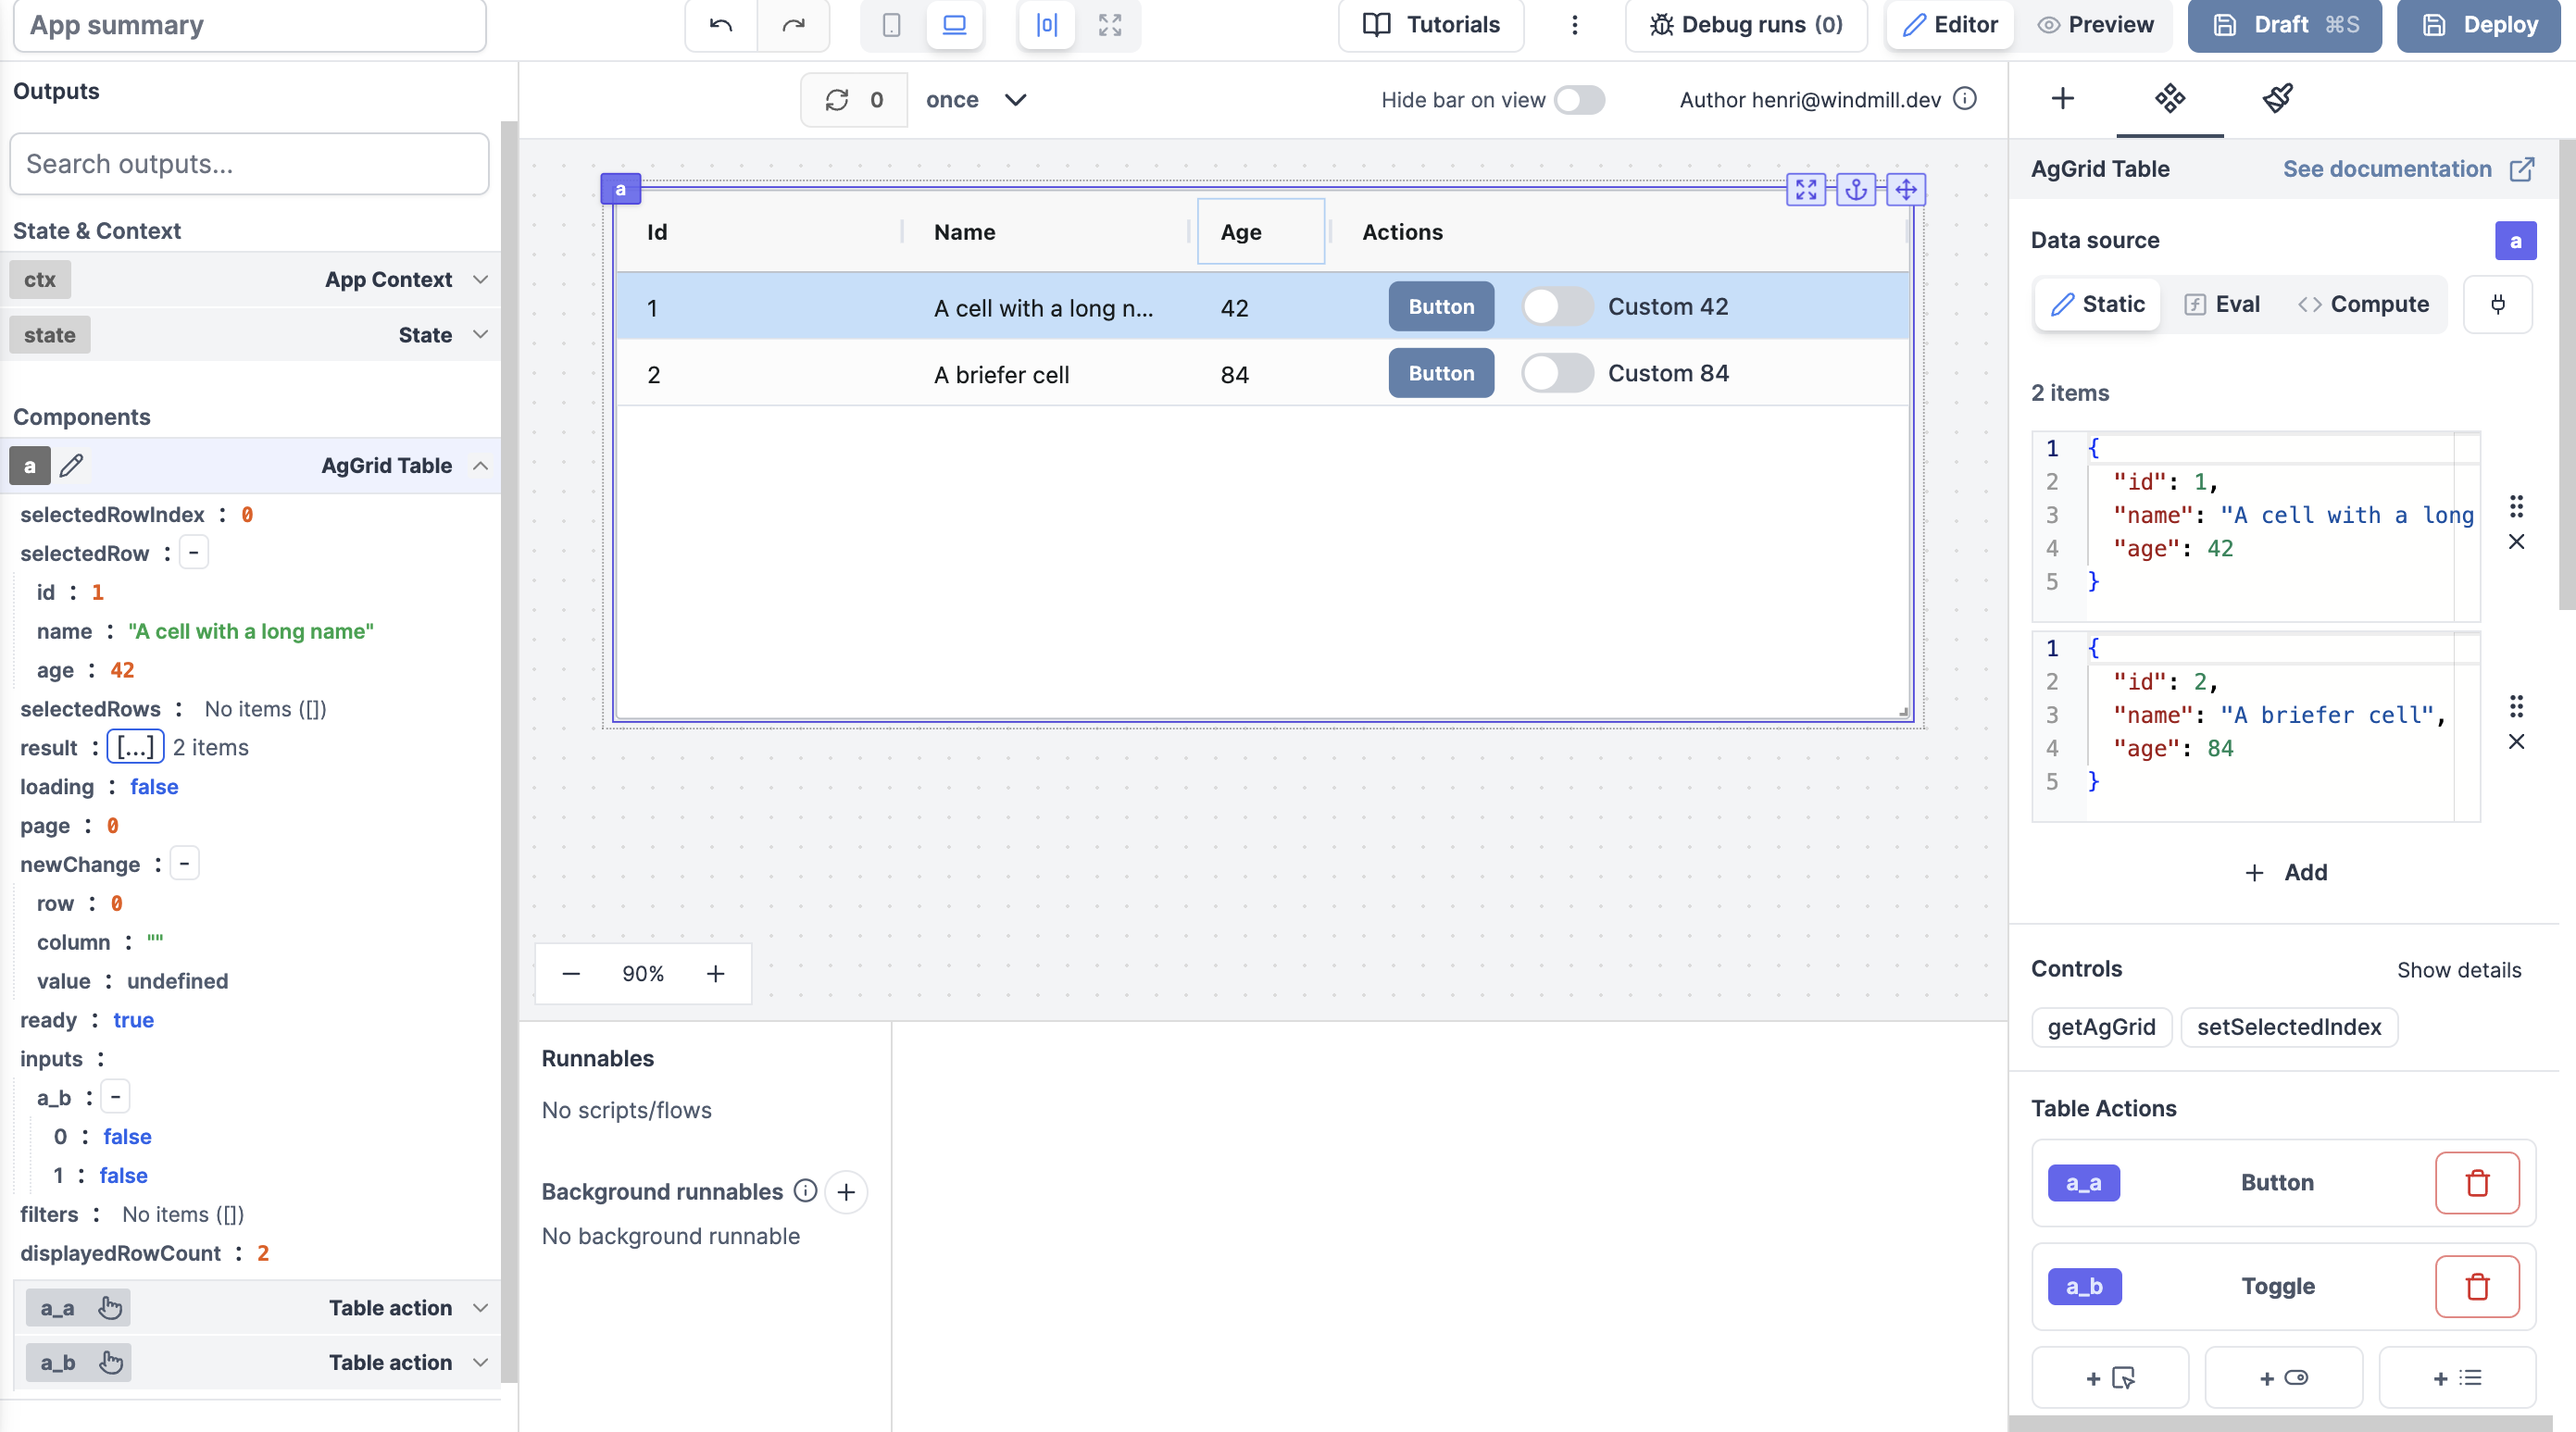Switch to mobile layout view icon
Screen dimensions: 2576x1432
click(891, 25)
